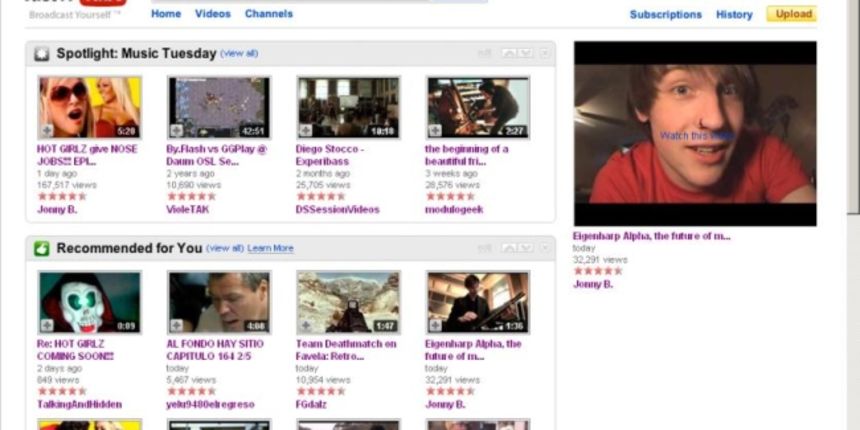
Task: Move the Spotlight module down
Action: (x=525, y=53)
